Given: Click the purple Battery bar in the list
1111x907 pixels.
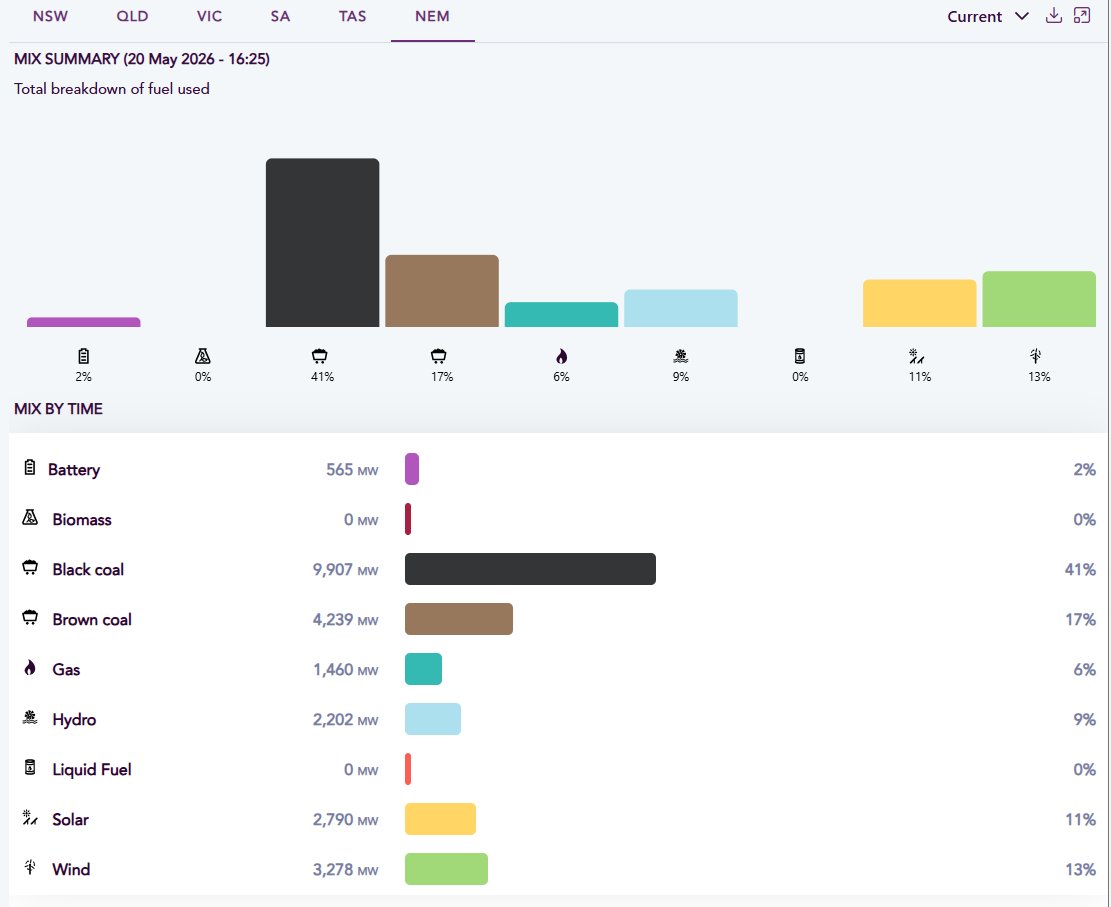Looking at the screenshot, I should coord(412,469).
